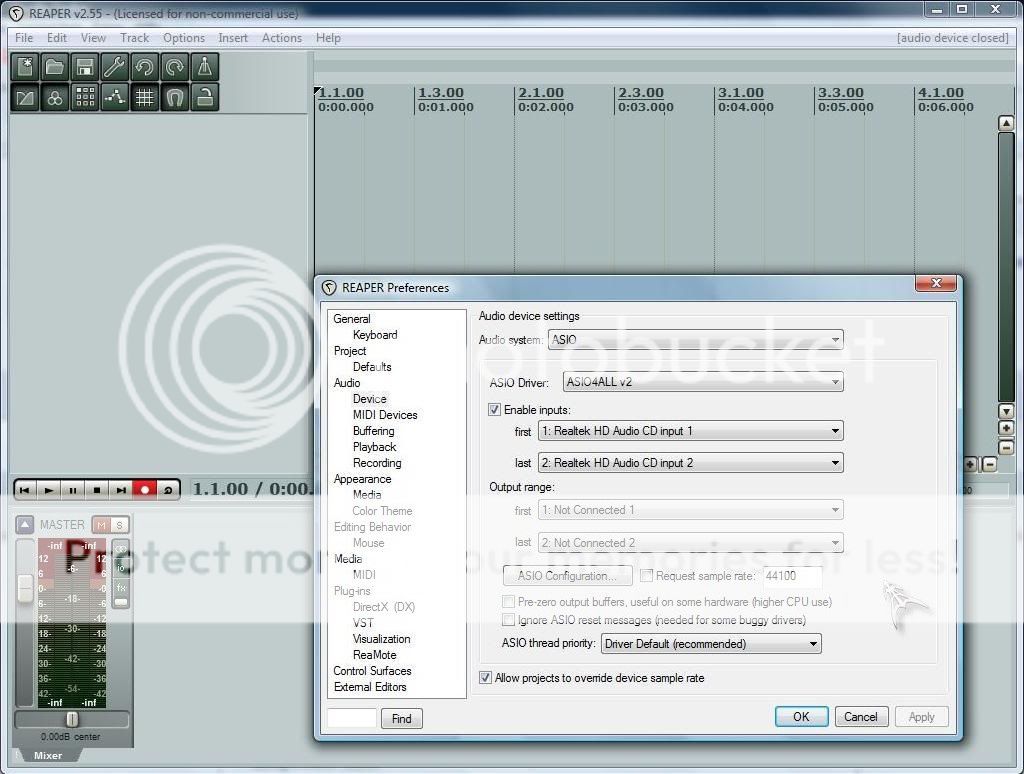
Task: Select Control Surfaces in preferences tree
Action: coord(372,671)
